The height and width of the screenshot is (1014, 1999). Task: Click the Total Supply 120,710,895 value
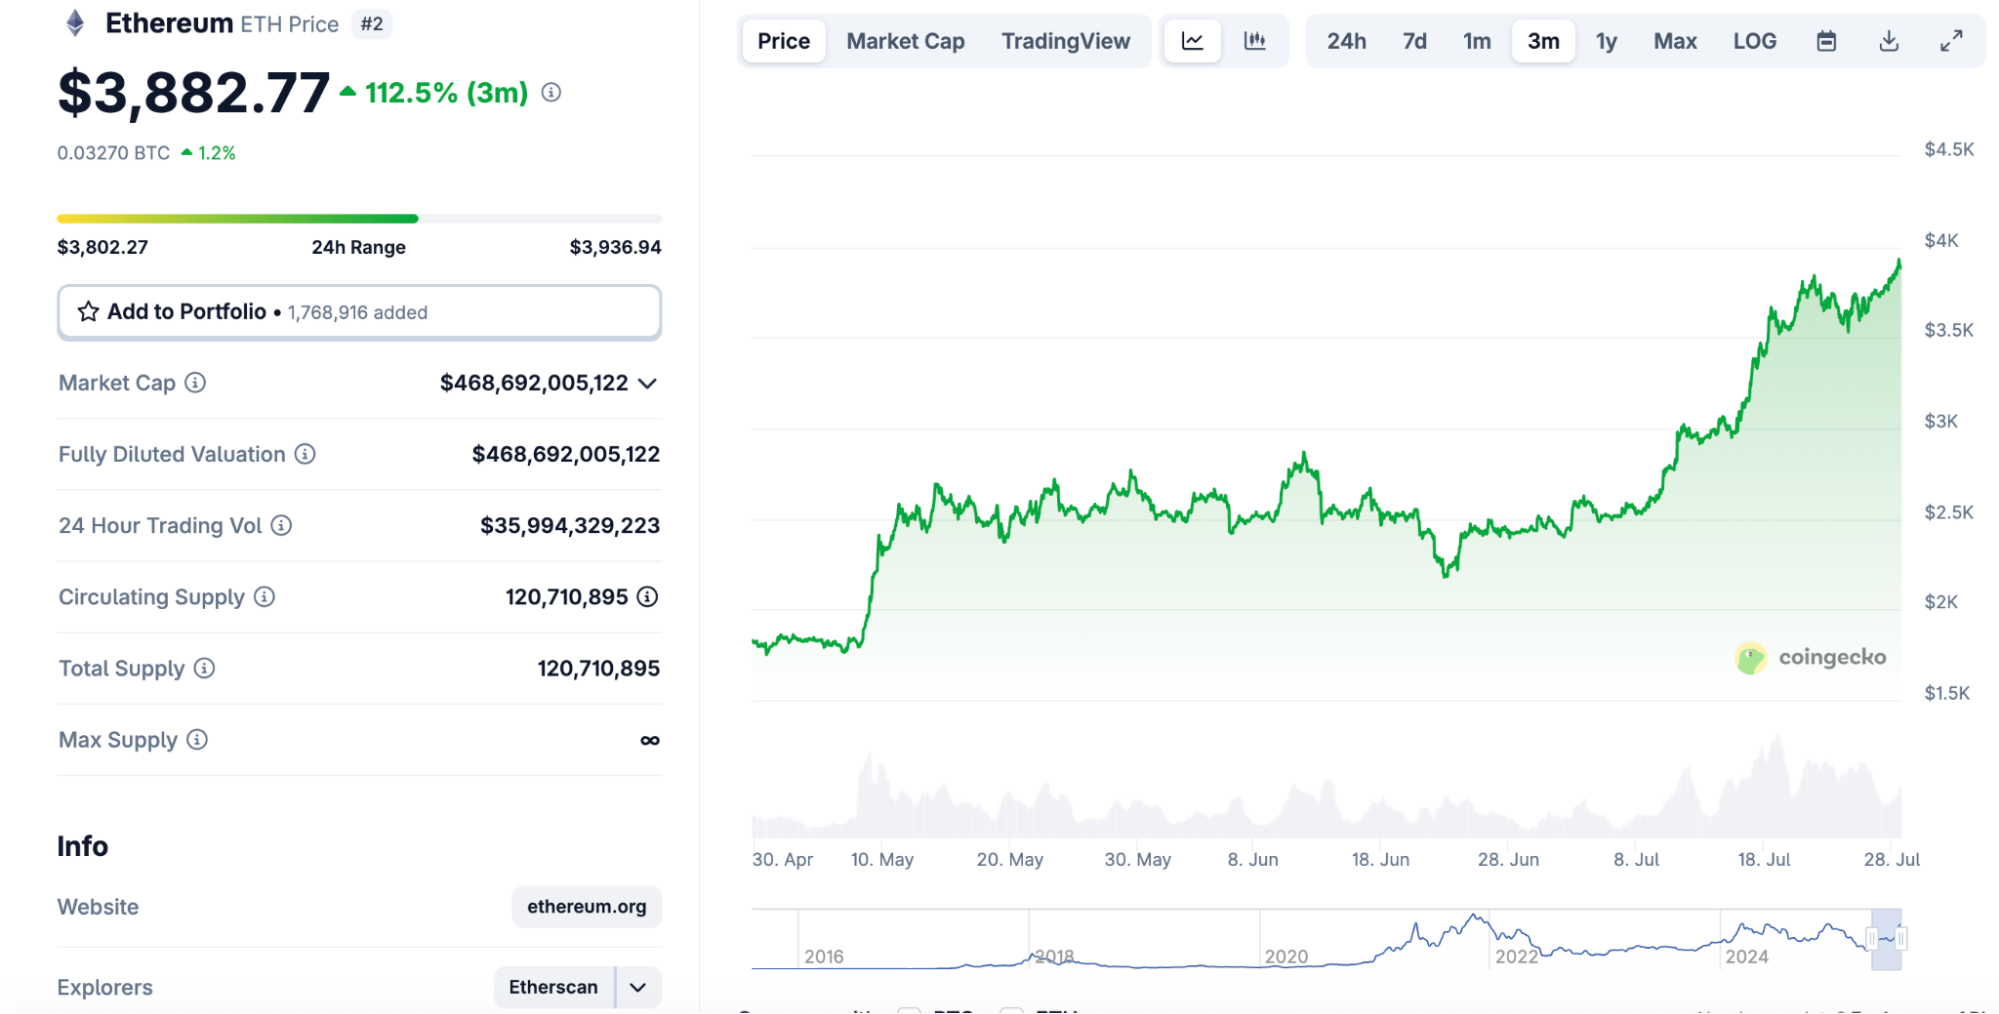pos(598,668)
